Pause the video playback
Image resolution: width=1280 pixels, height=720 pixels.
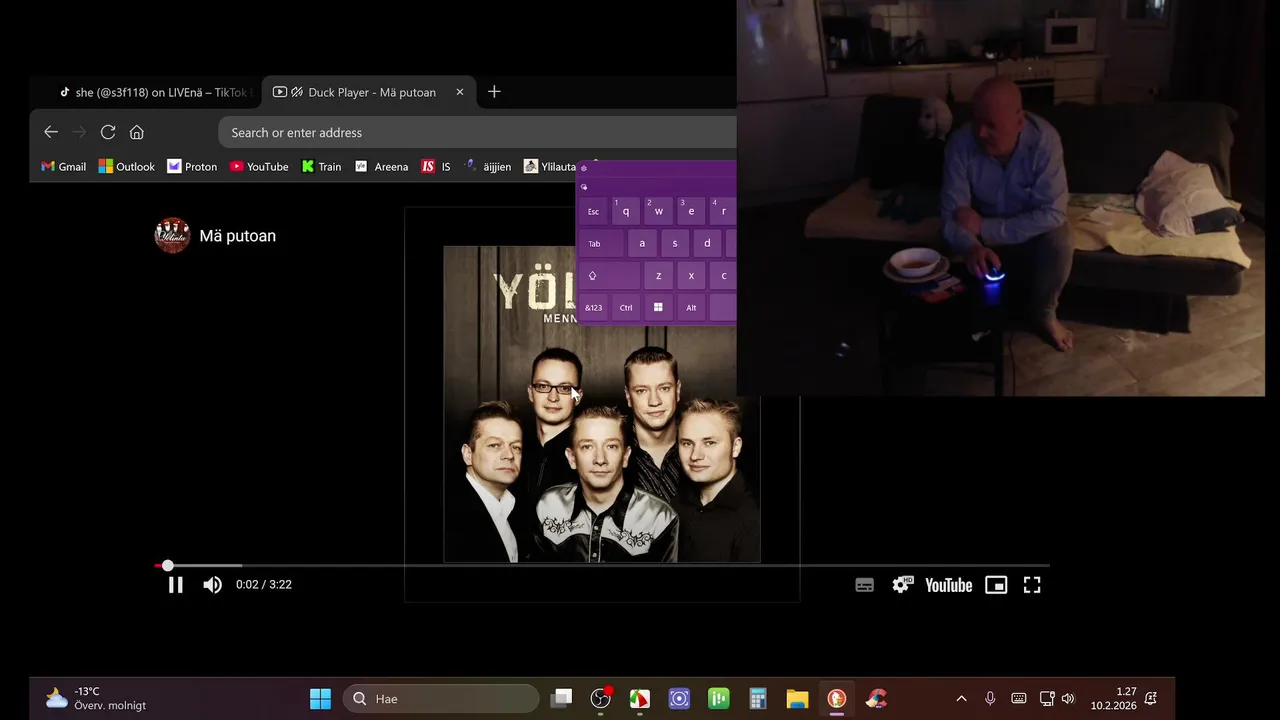(175, 585)
